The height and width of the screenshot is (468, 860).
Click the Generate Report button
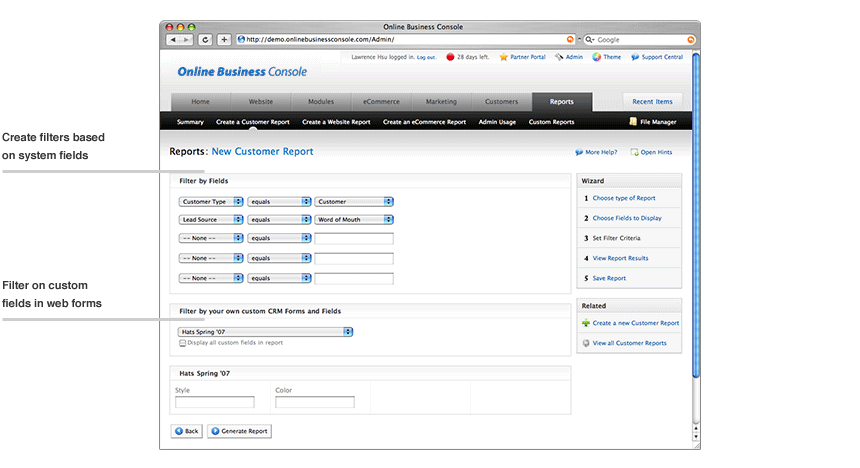239,431
